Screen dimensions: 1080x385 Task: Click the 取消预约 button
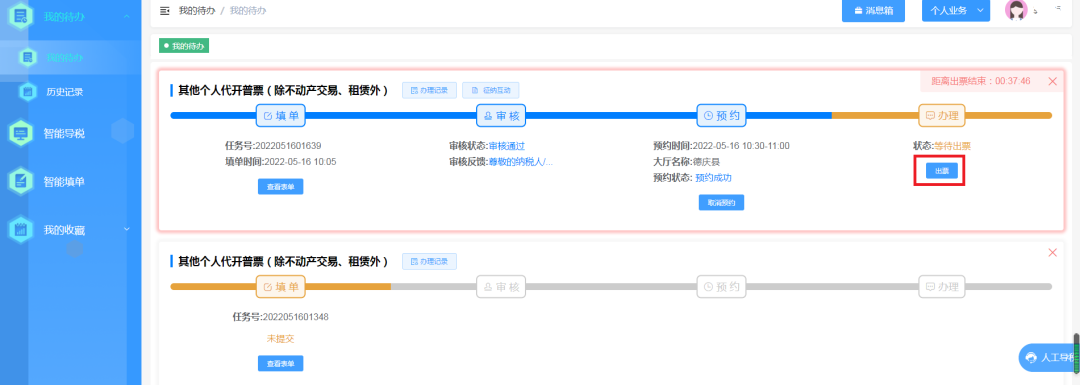click(721, 202)
